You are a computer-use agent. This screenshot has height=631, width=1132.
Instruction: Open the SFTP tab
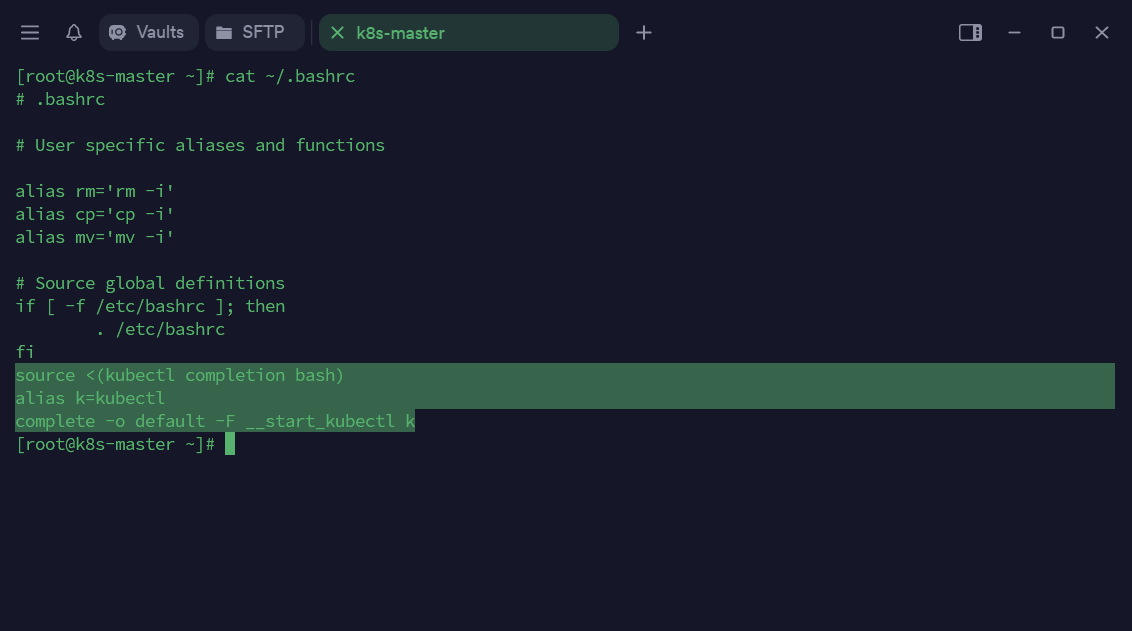point(254,32)
